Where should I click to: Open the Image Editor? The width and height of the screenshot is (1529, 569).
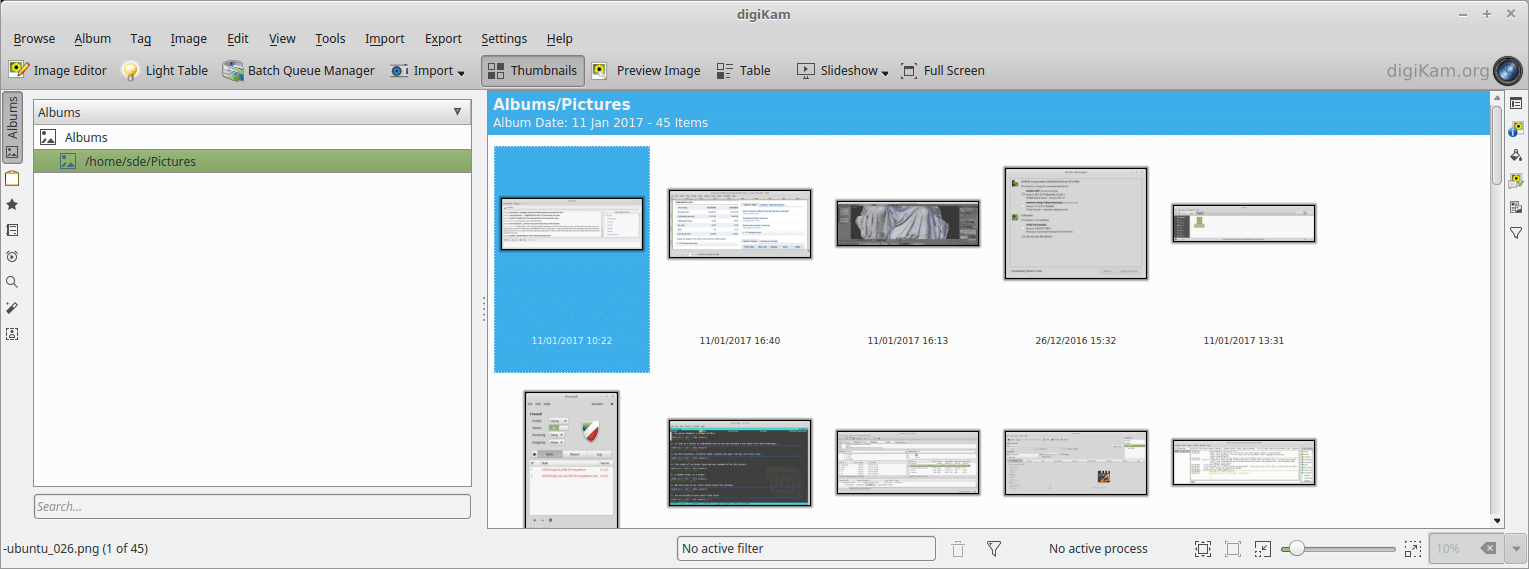click(x=58, y=71)
